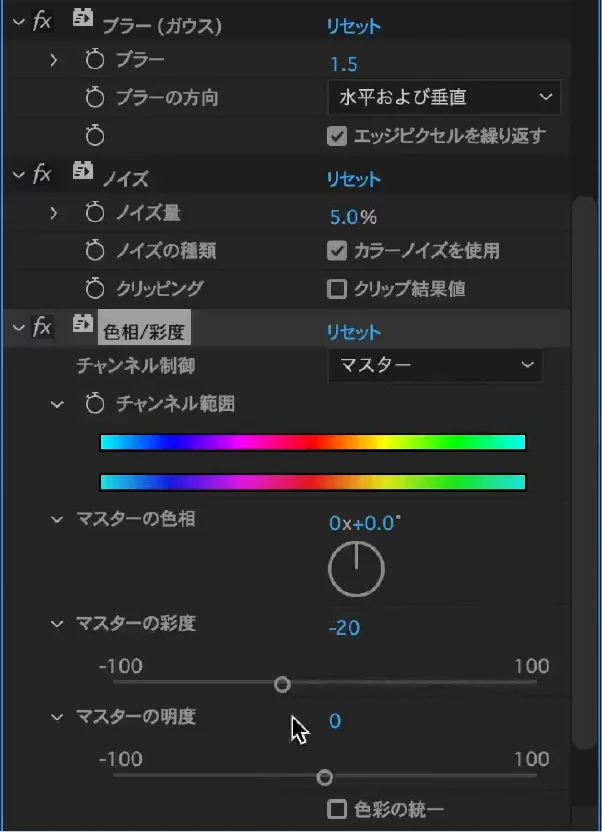Screen dimensions: 602x832
Task: Click upper hue spectrum bar
Action: click(313, 442)
